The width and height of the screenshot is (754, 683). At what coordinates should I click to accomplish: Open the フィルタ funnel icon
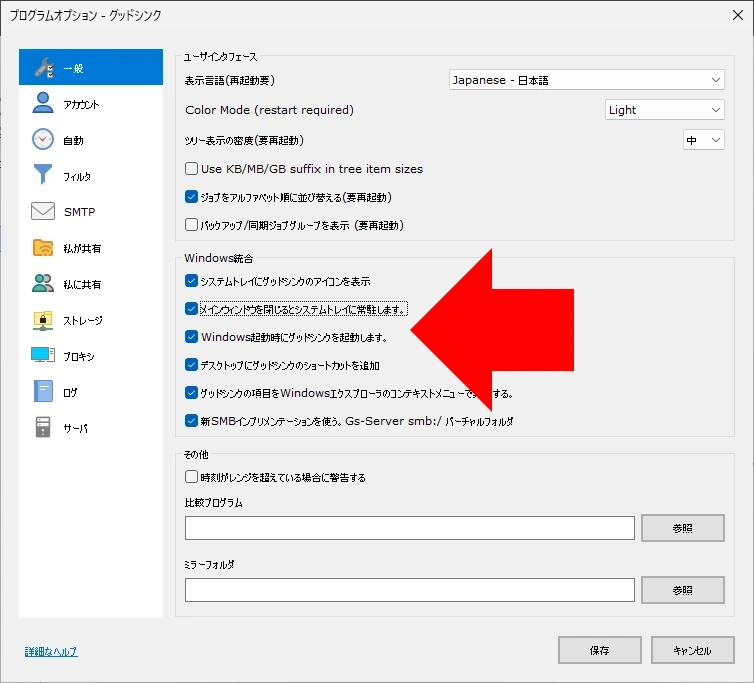43,175
